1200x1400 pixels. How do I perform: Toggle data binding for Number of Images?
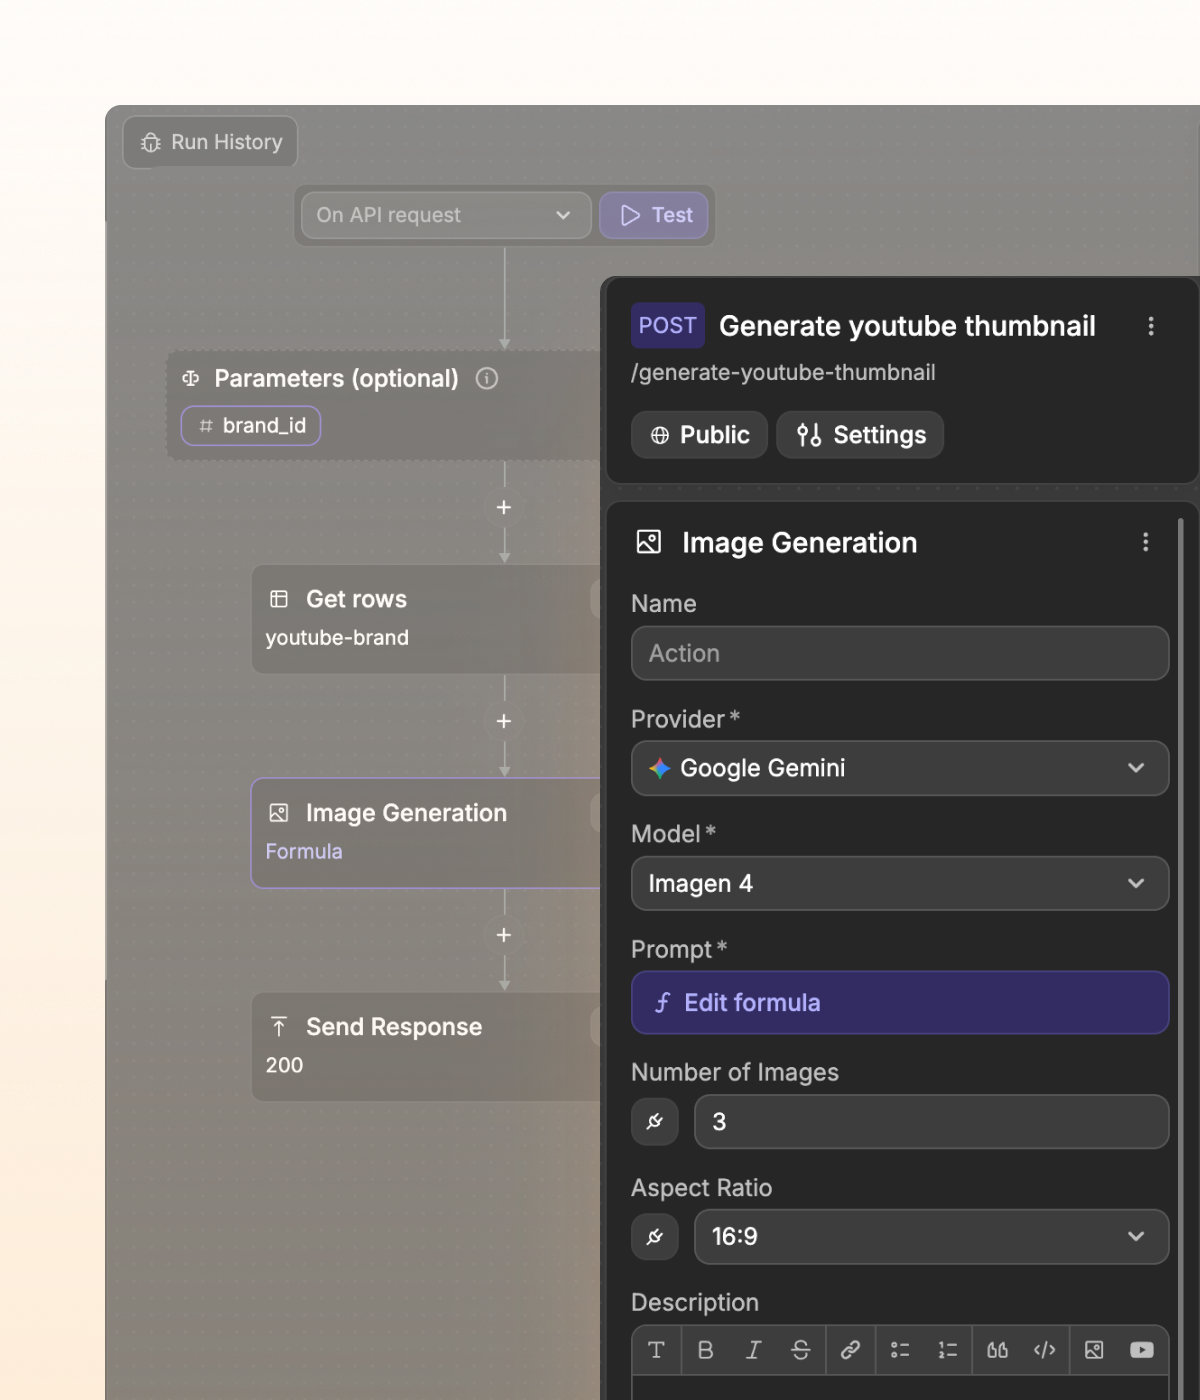click(655, 1122)
